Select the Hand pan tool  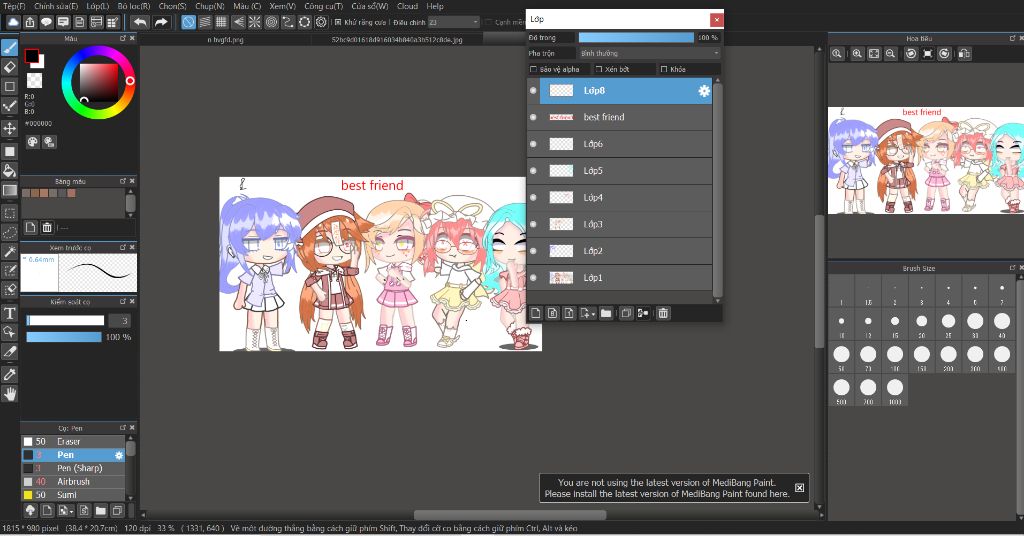click(10, 394)
